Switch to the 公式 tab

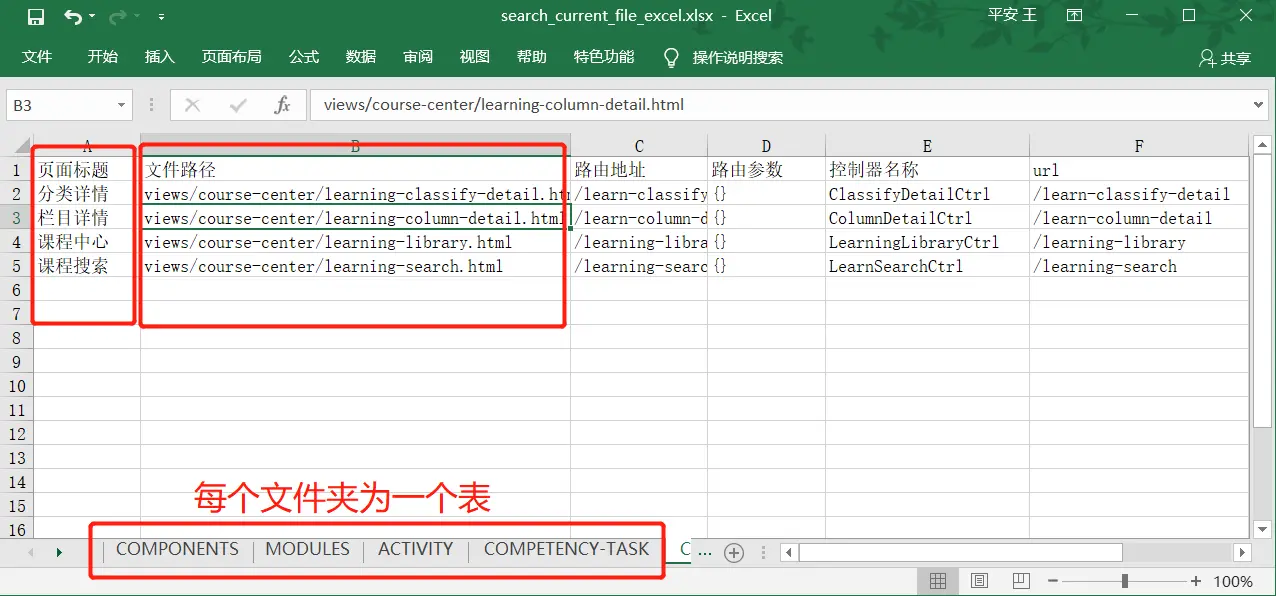304,57
